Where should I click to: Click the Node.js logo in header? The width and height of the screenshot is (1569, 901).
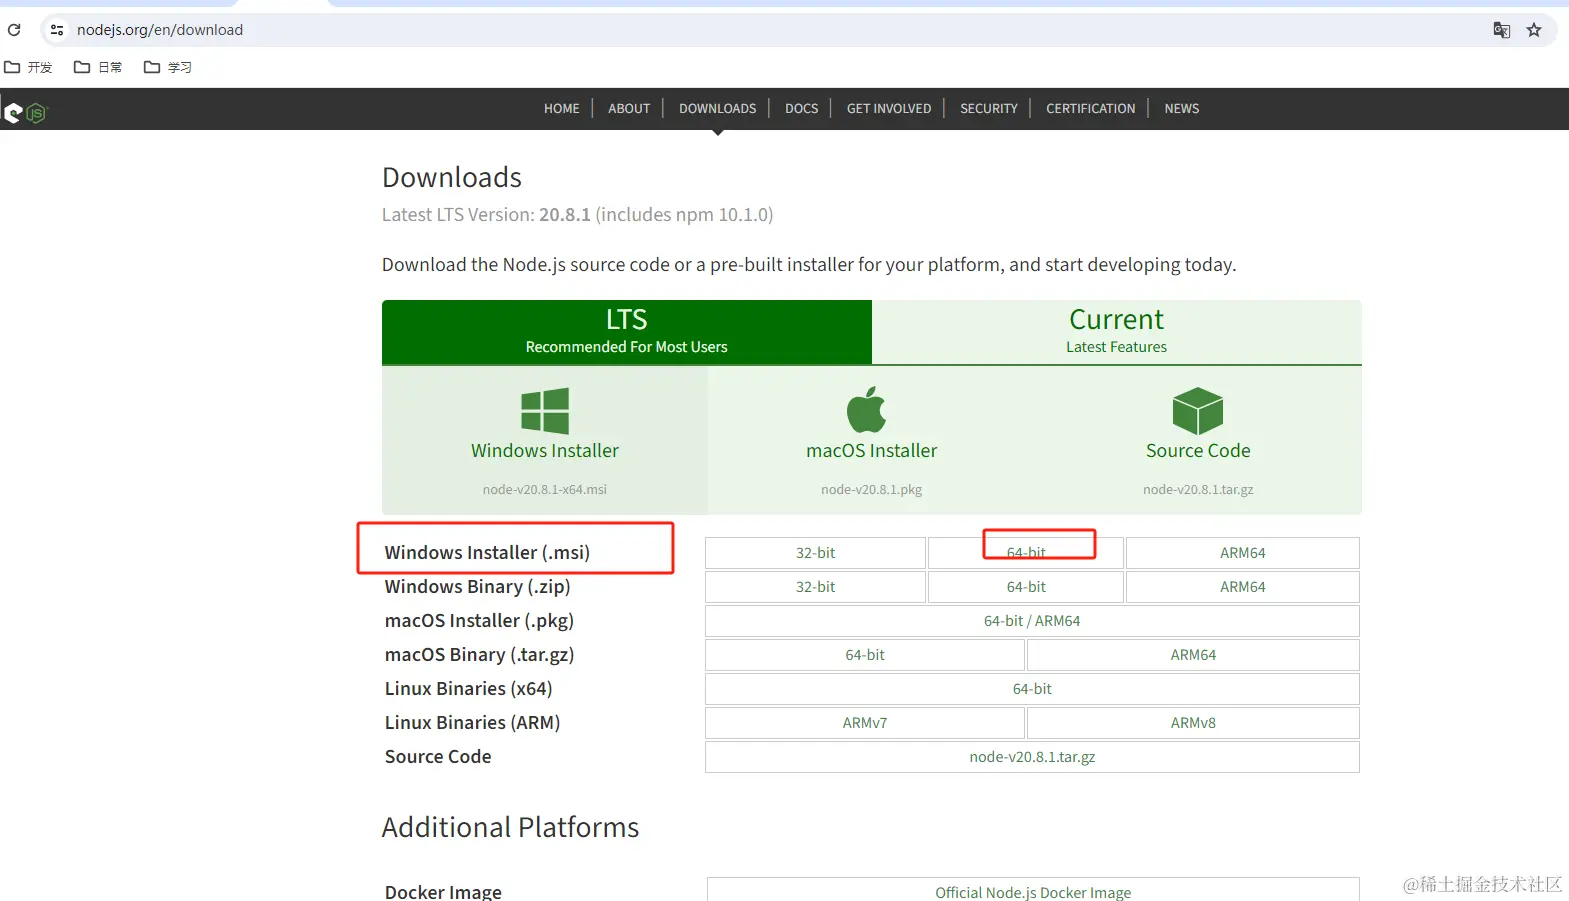[25, 112]
